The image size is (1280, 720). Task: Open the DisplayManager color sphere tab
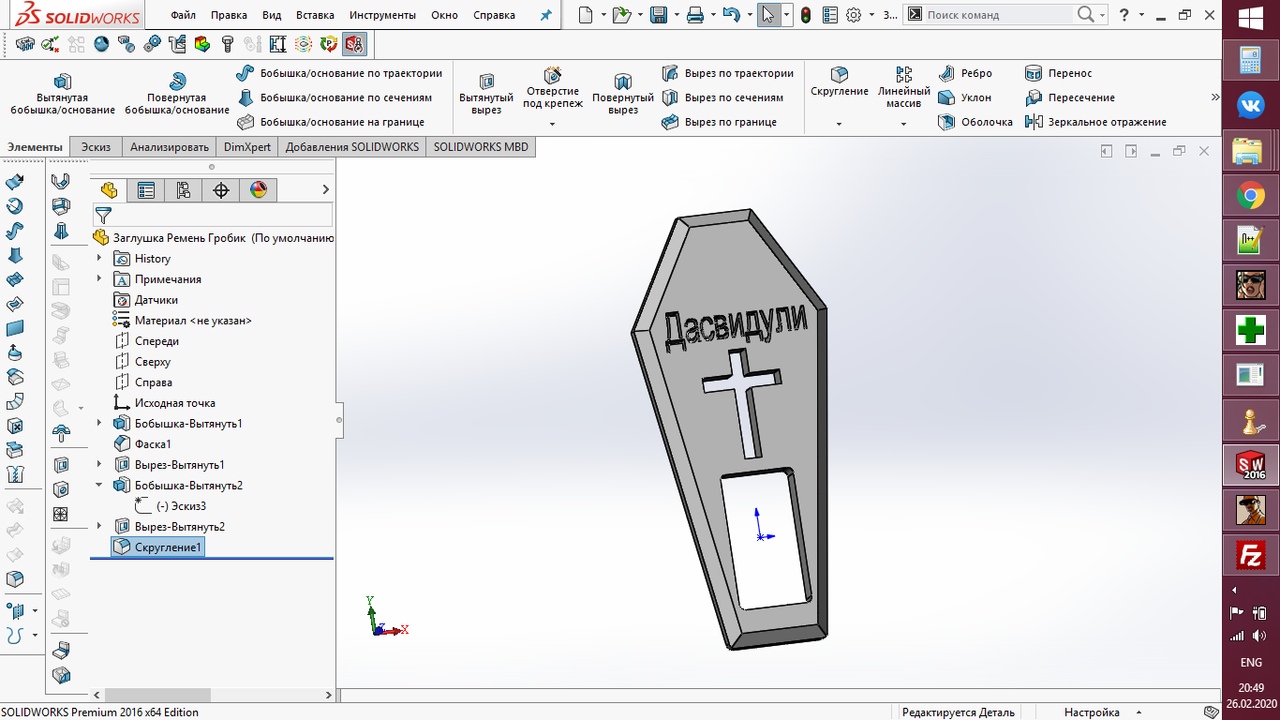[x=258, y=190]
